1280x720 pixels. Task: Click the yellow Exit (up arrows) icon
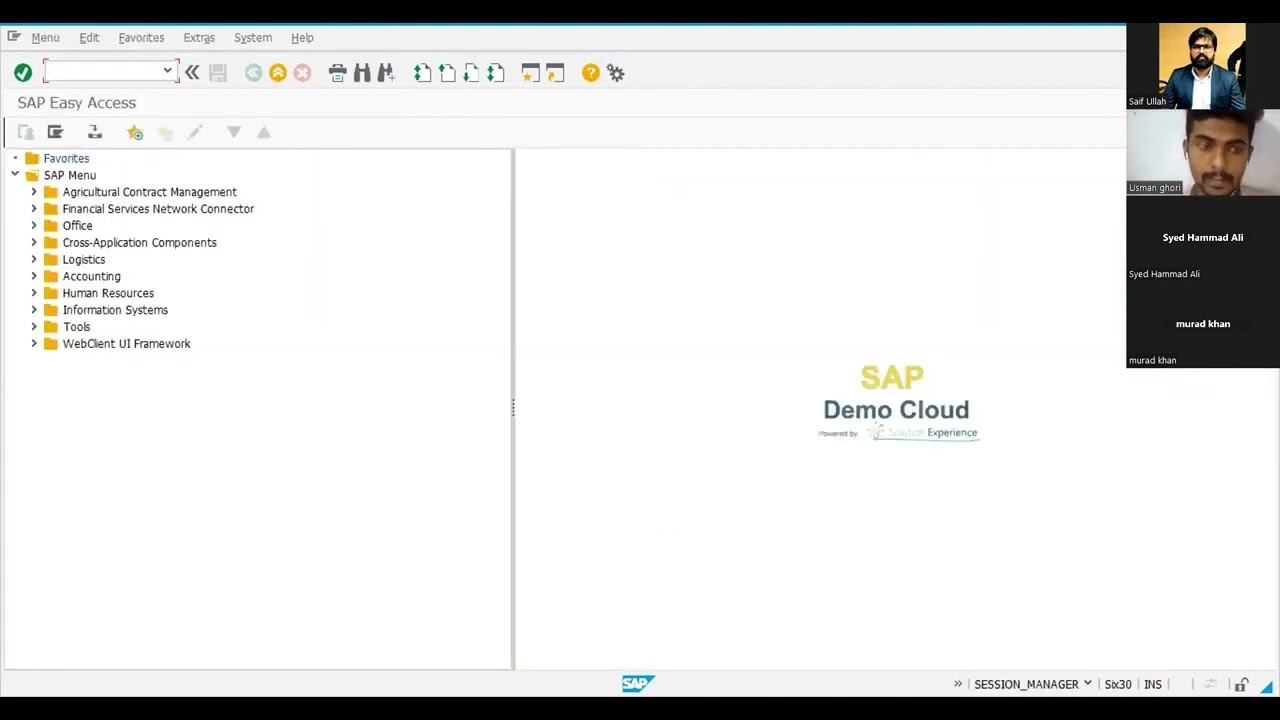coord(278,73)
